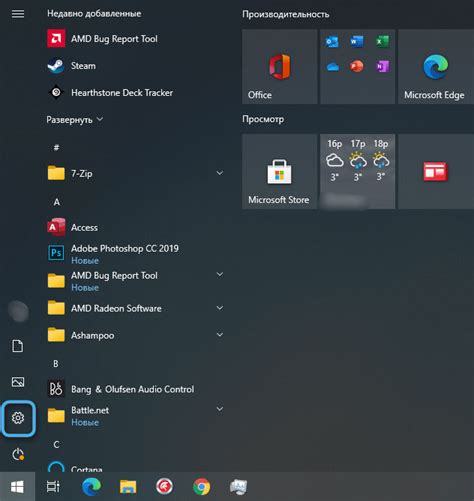This screenshot has height=501, width=474.
Task: Click the Windows Start button
Action: point(17,487)
